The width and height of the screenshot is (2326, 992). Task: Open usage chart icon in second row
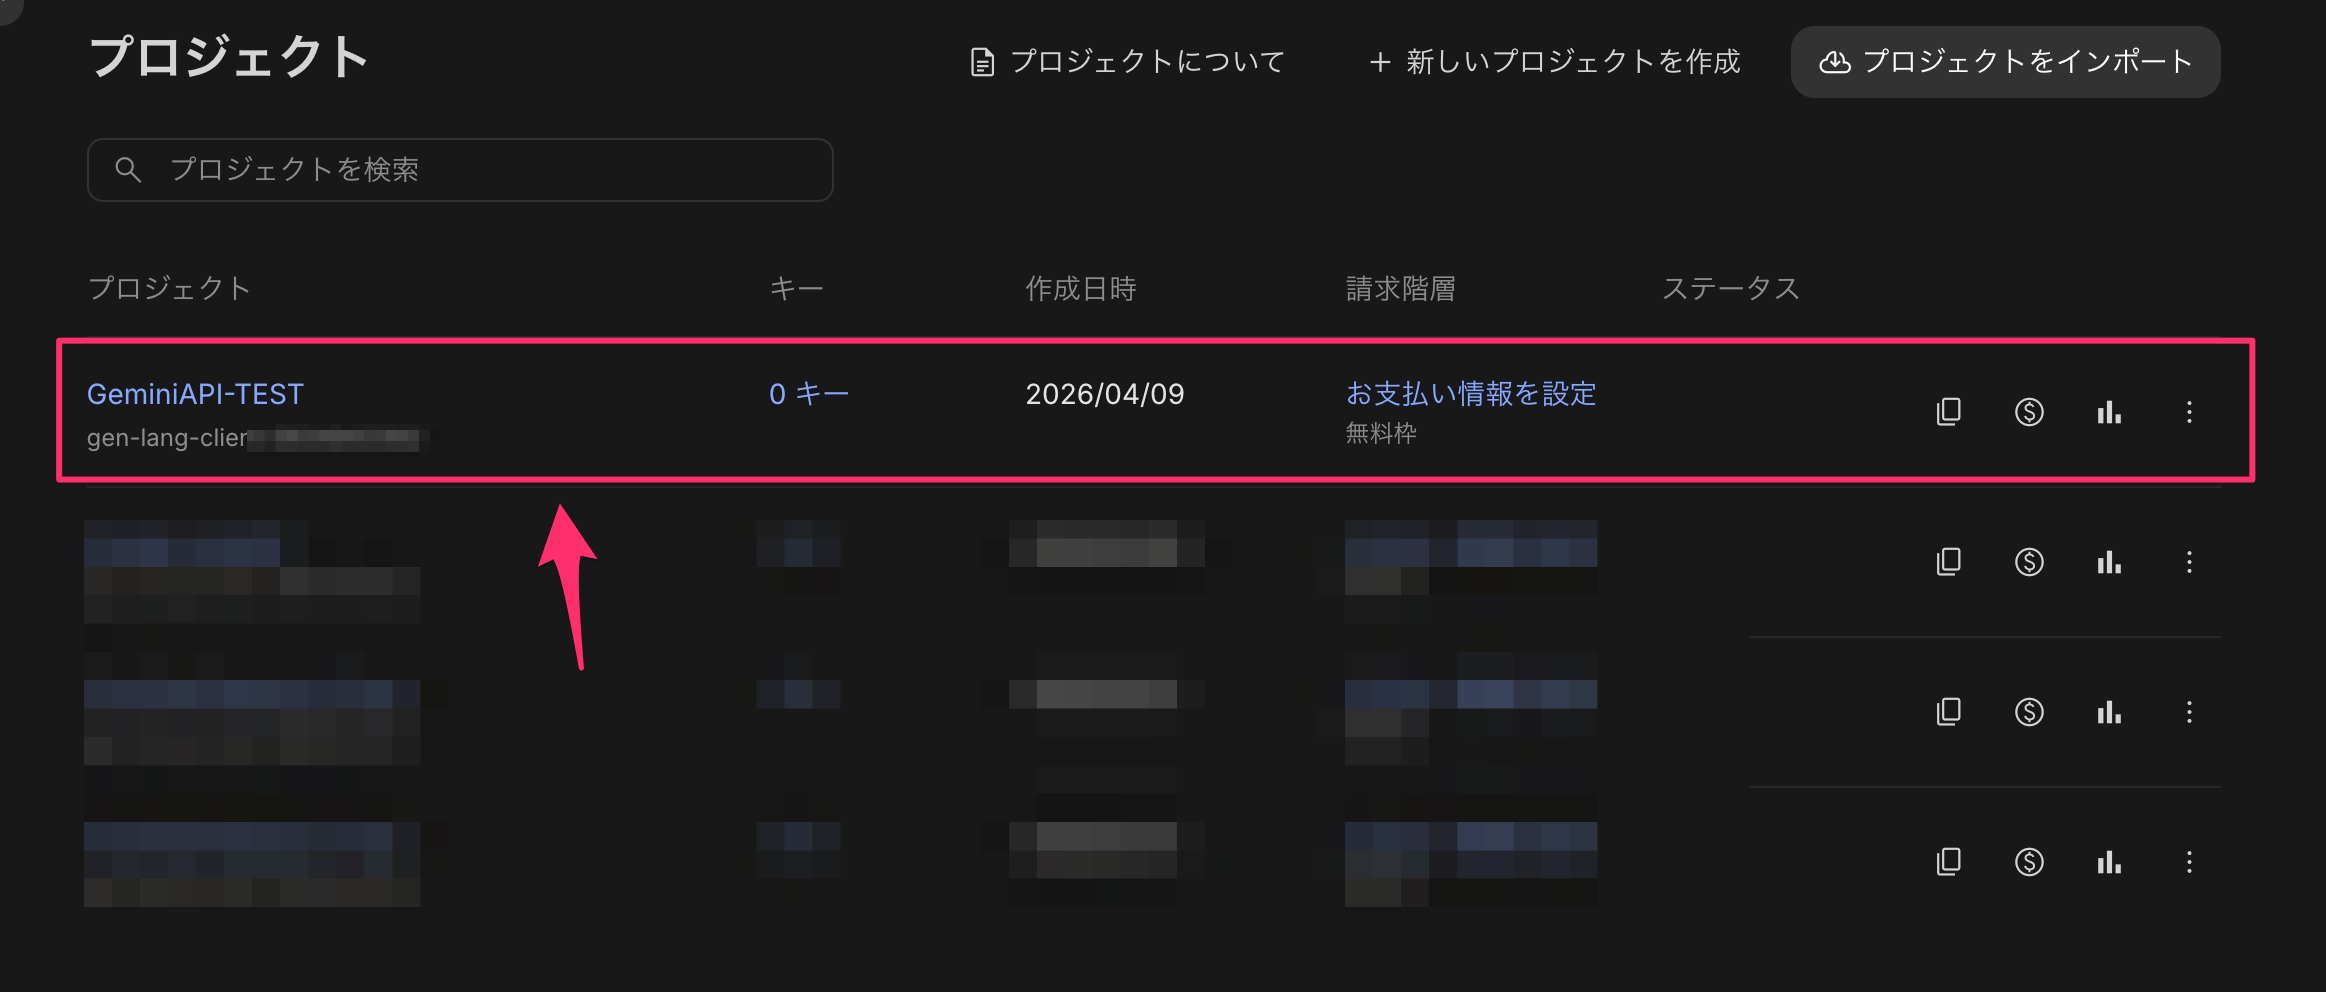[x=2109, y=562]
